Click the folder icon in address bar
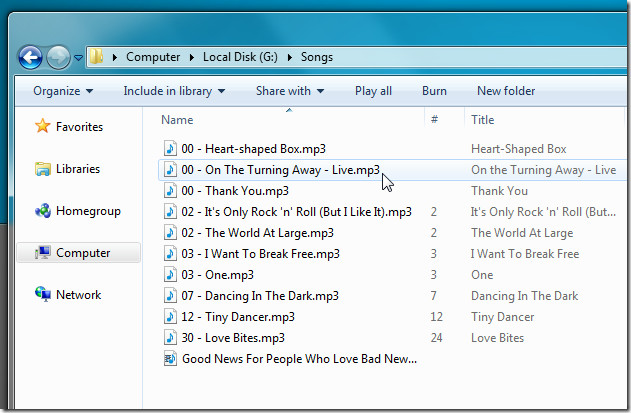The height and width of the screenshot is (413, 631). 96,56
